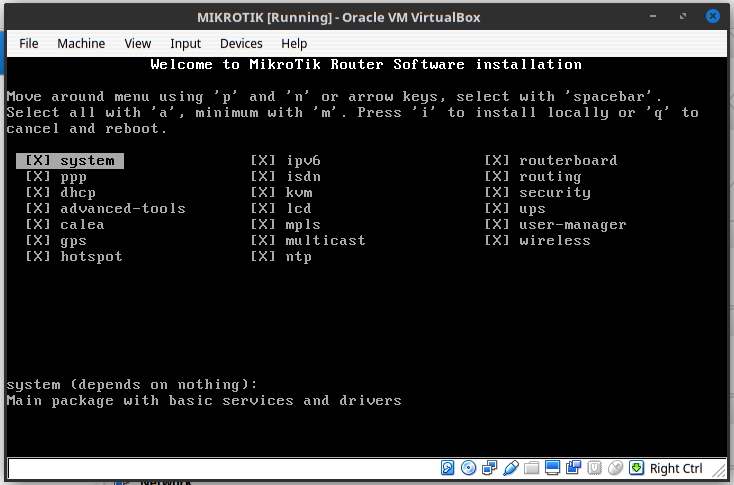The height and width of the screenshot is (485, 734).
Task: Click the green arrow host key icon
Action: coord(636,468)
